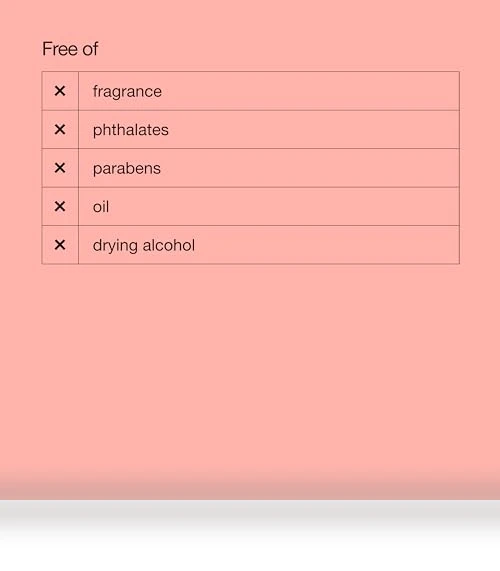Click the pink area below the table
This screenshot has height=571, width=500.
coord(250,364)
